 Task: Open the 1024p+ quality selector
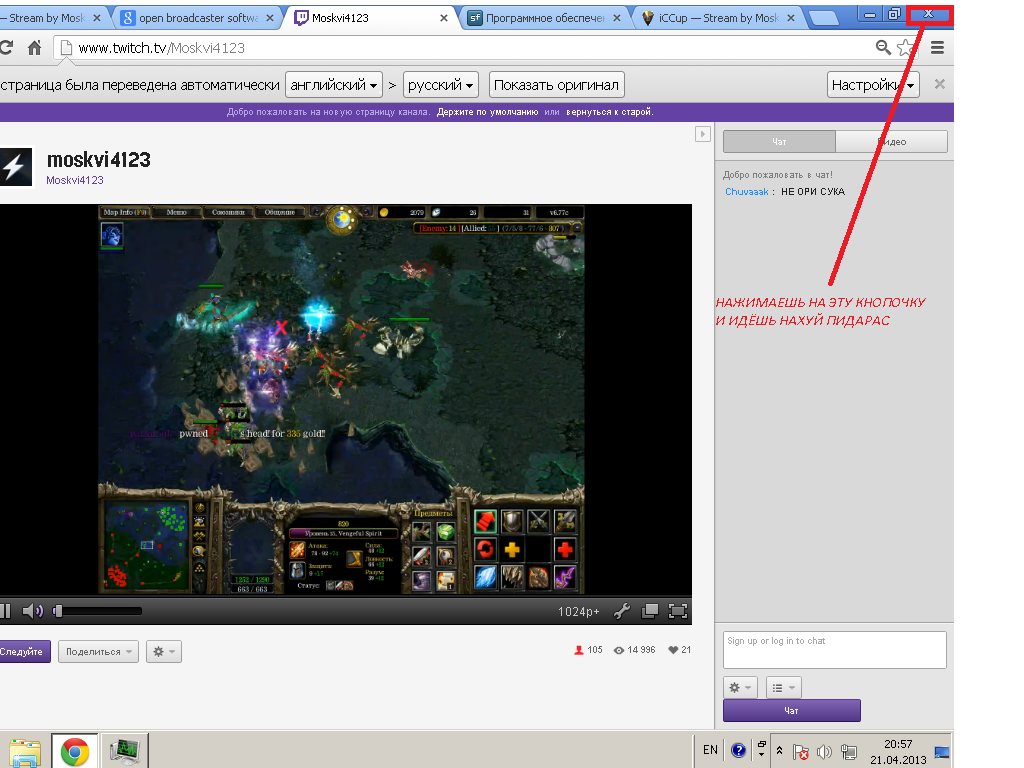[578, 611]
